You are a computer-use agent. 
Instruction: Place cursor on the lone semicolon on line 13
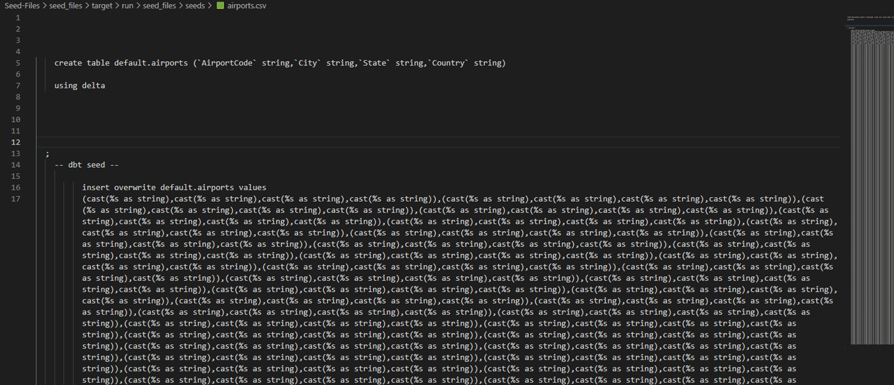pyautogui.click(x=47, y=153)
